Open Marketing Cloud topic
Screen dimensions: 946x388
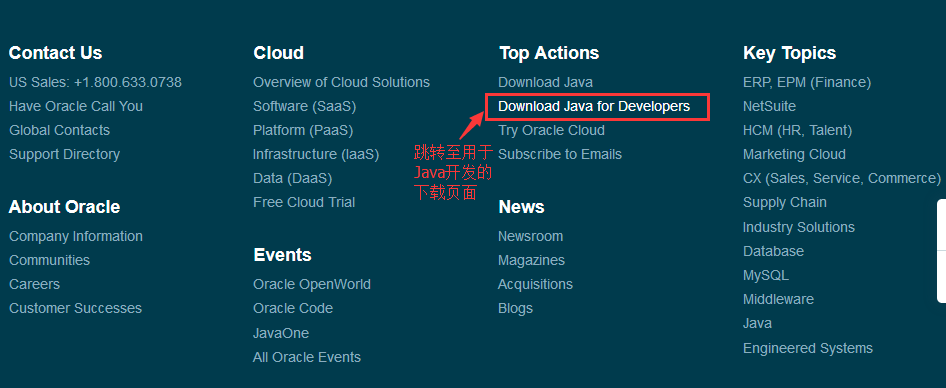pos(795,154)
